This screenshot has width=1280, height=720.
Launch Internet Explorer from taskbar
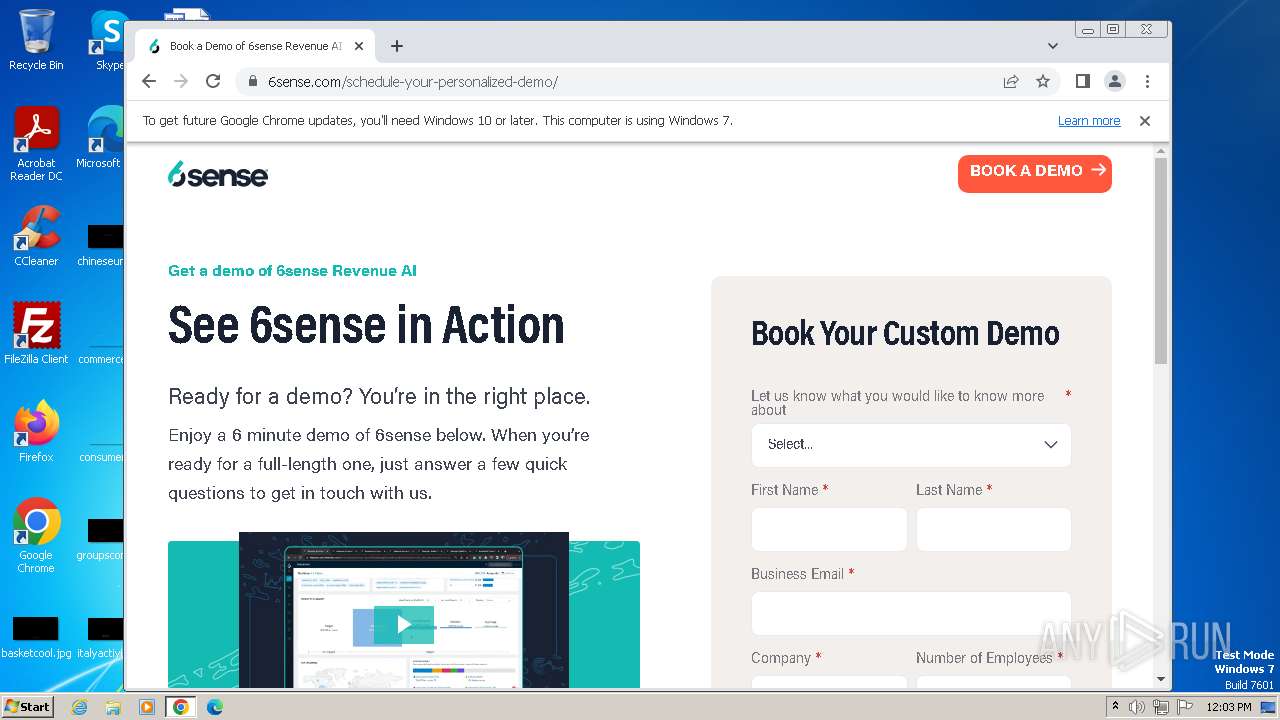(79, 707)
